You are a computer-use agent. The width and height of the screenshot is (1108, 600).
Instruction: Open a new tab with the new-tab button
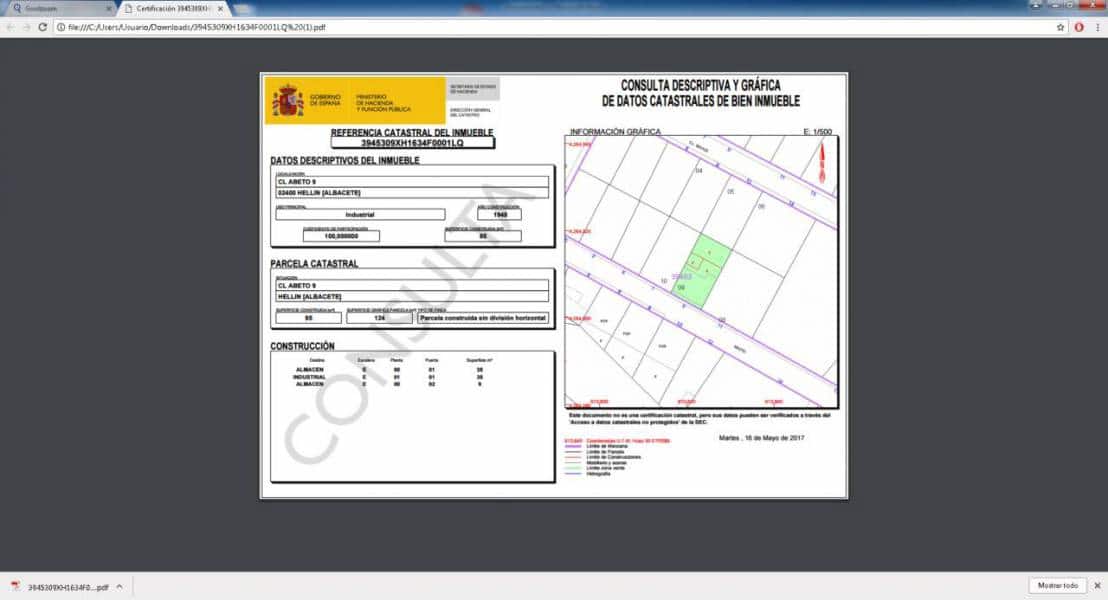[243, 9]
